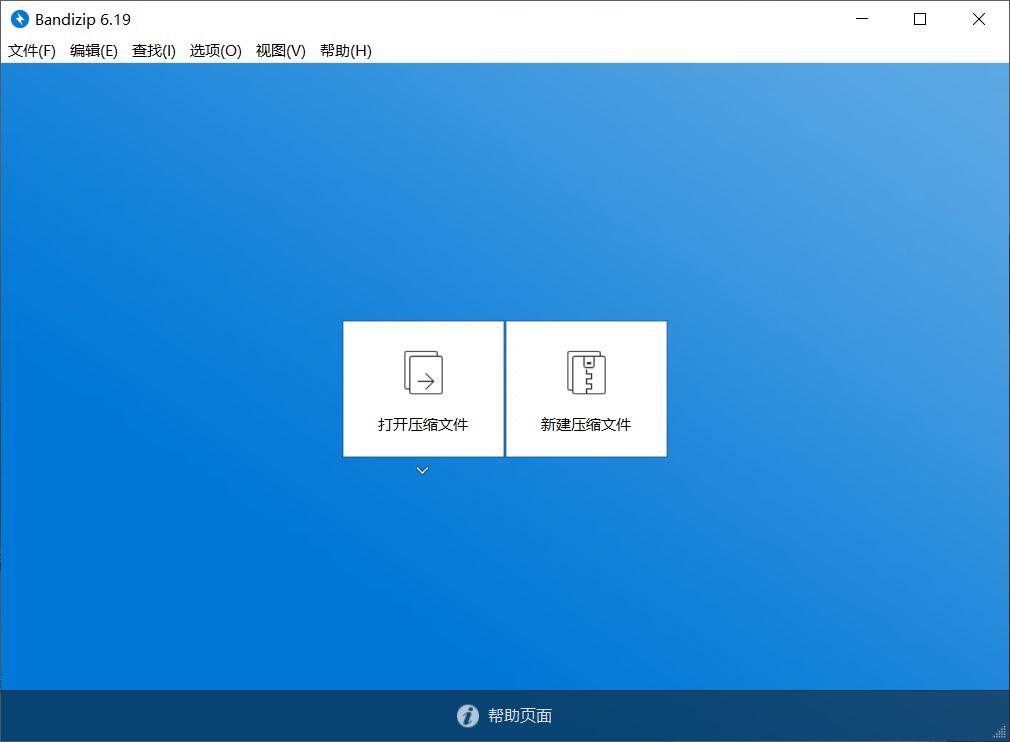
Task: Click the Bandizip logo in the title bar
Action: coord(17,19)
